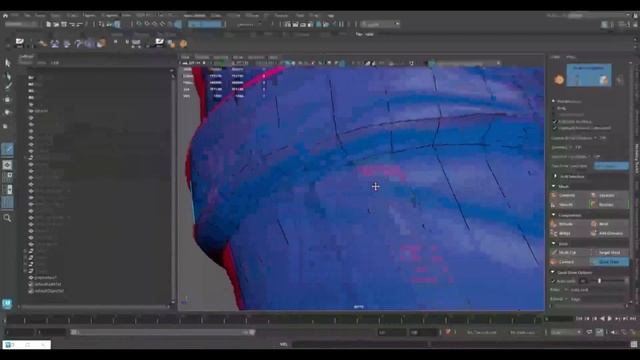Select the Drag radio option
The image size is (640, 360).
point(554,108)
